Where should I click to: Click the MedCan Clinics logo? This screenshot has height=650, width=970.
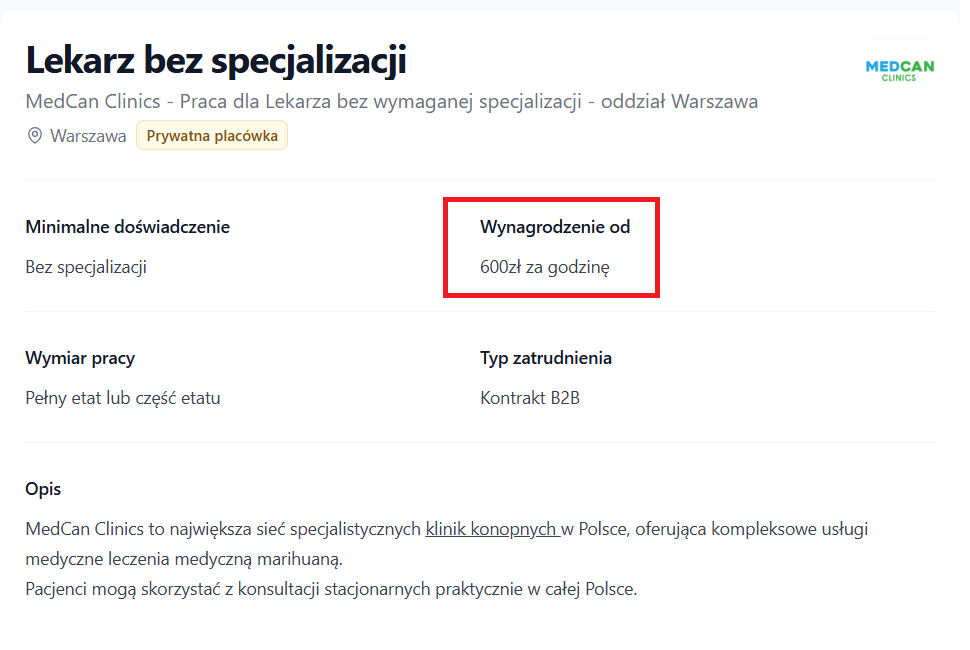(899, 69)
